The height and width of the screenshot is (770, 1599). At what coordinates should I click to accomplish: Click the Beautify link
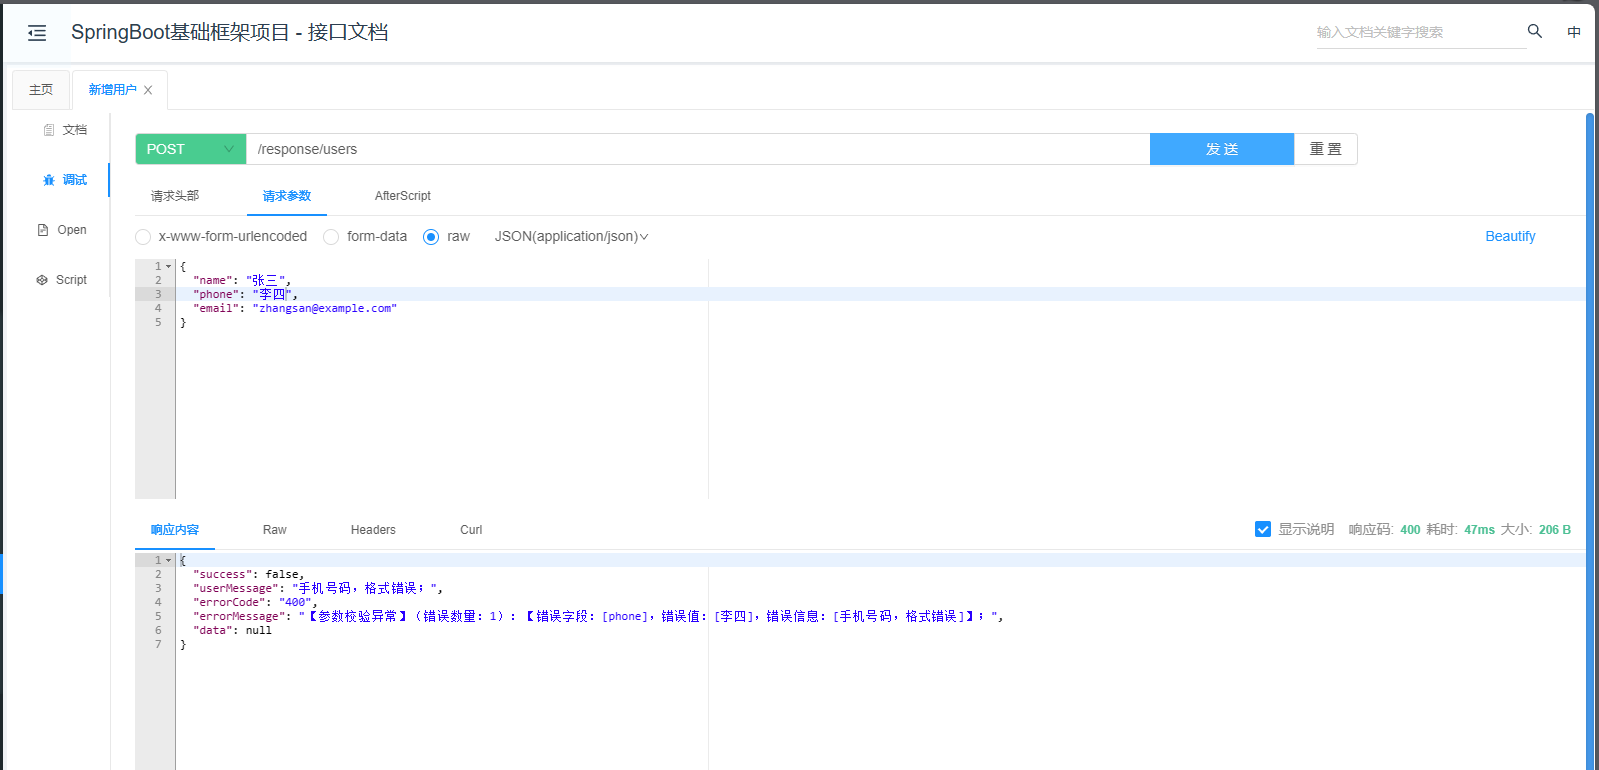(1510, 237)
